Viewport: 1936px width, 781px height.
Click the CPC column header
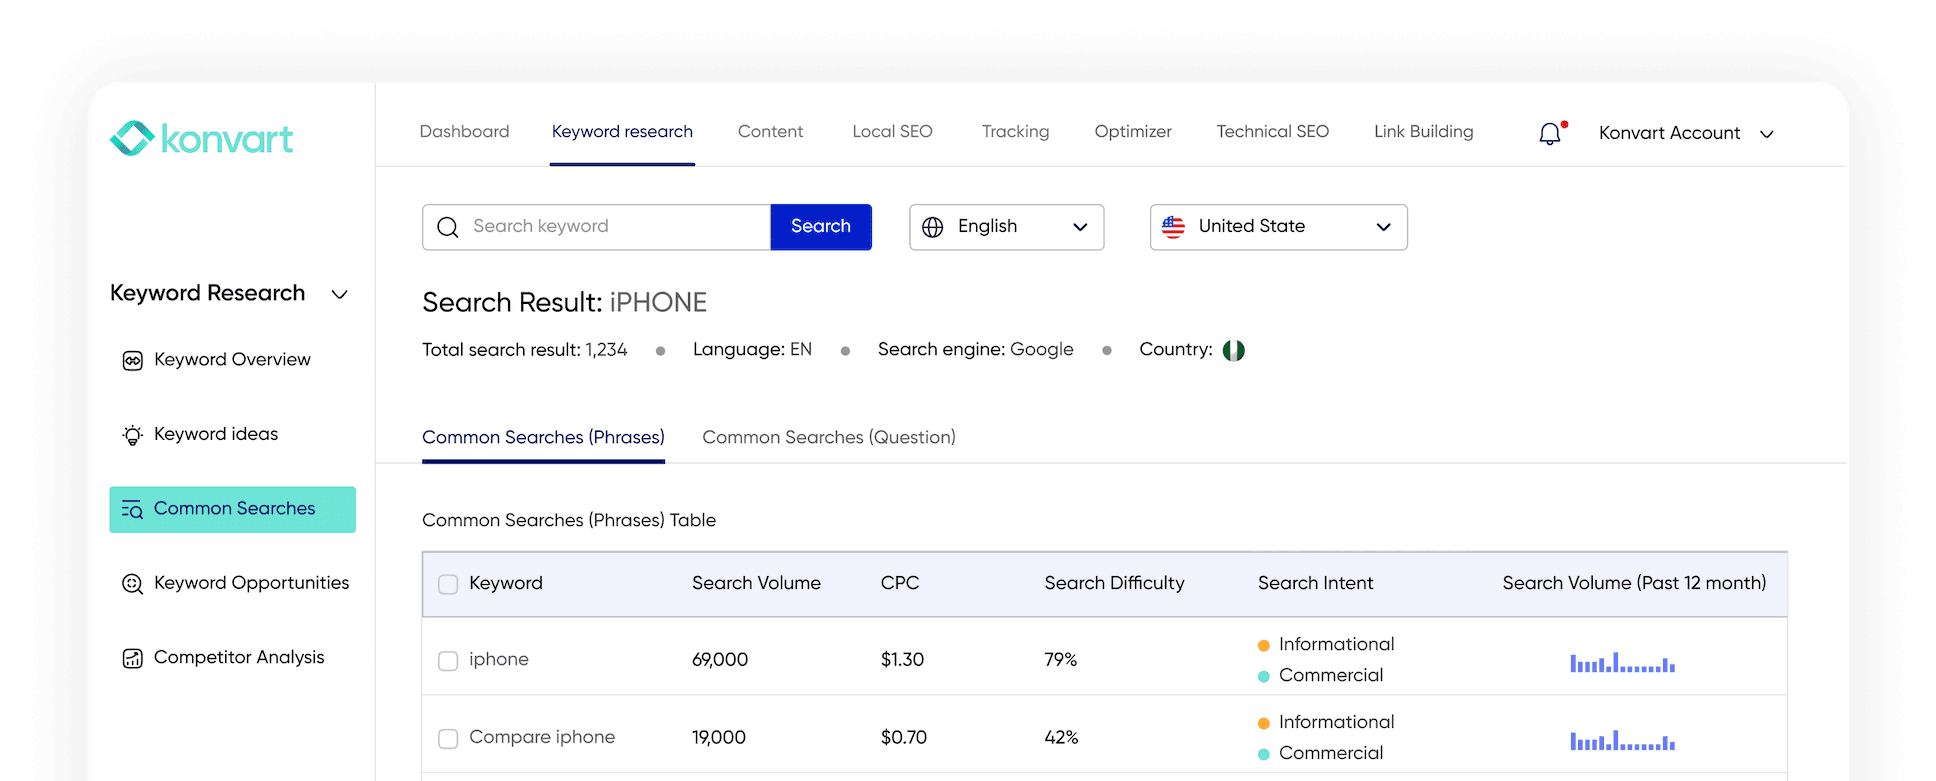[900, 583]
